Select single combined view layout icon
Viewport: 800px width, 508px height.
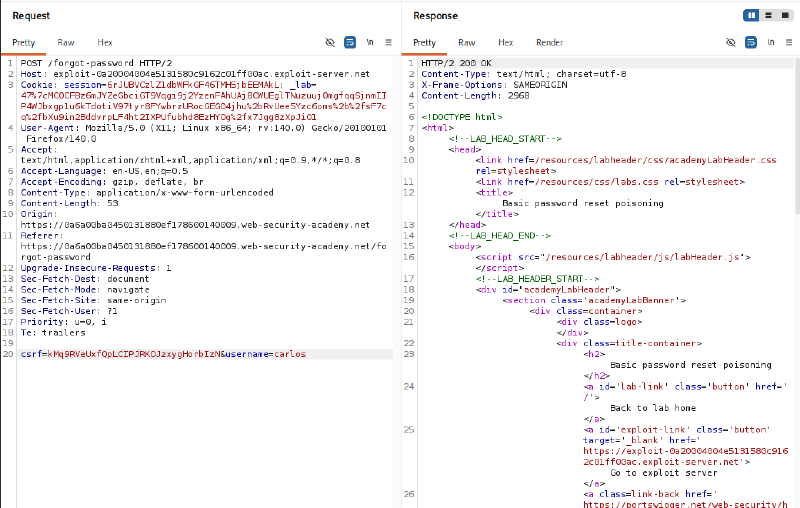click(x=785, y=15)
